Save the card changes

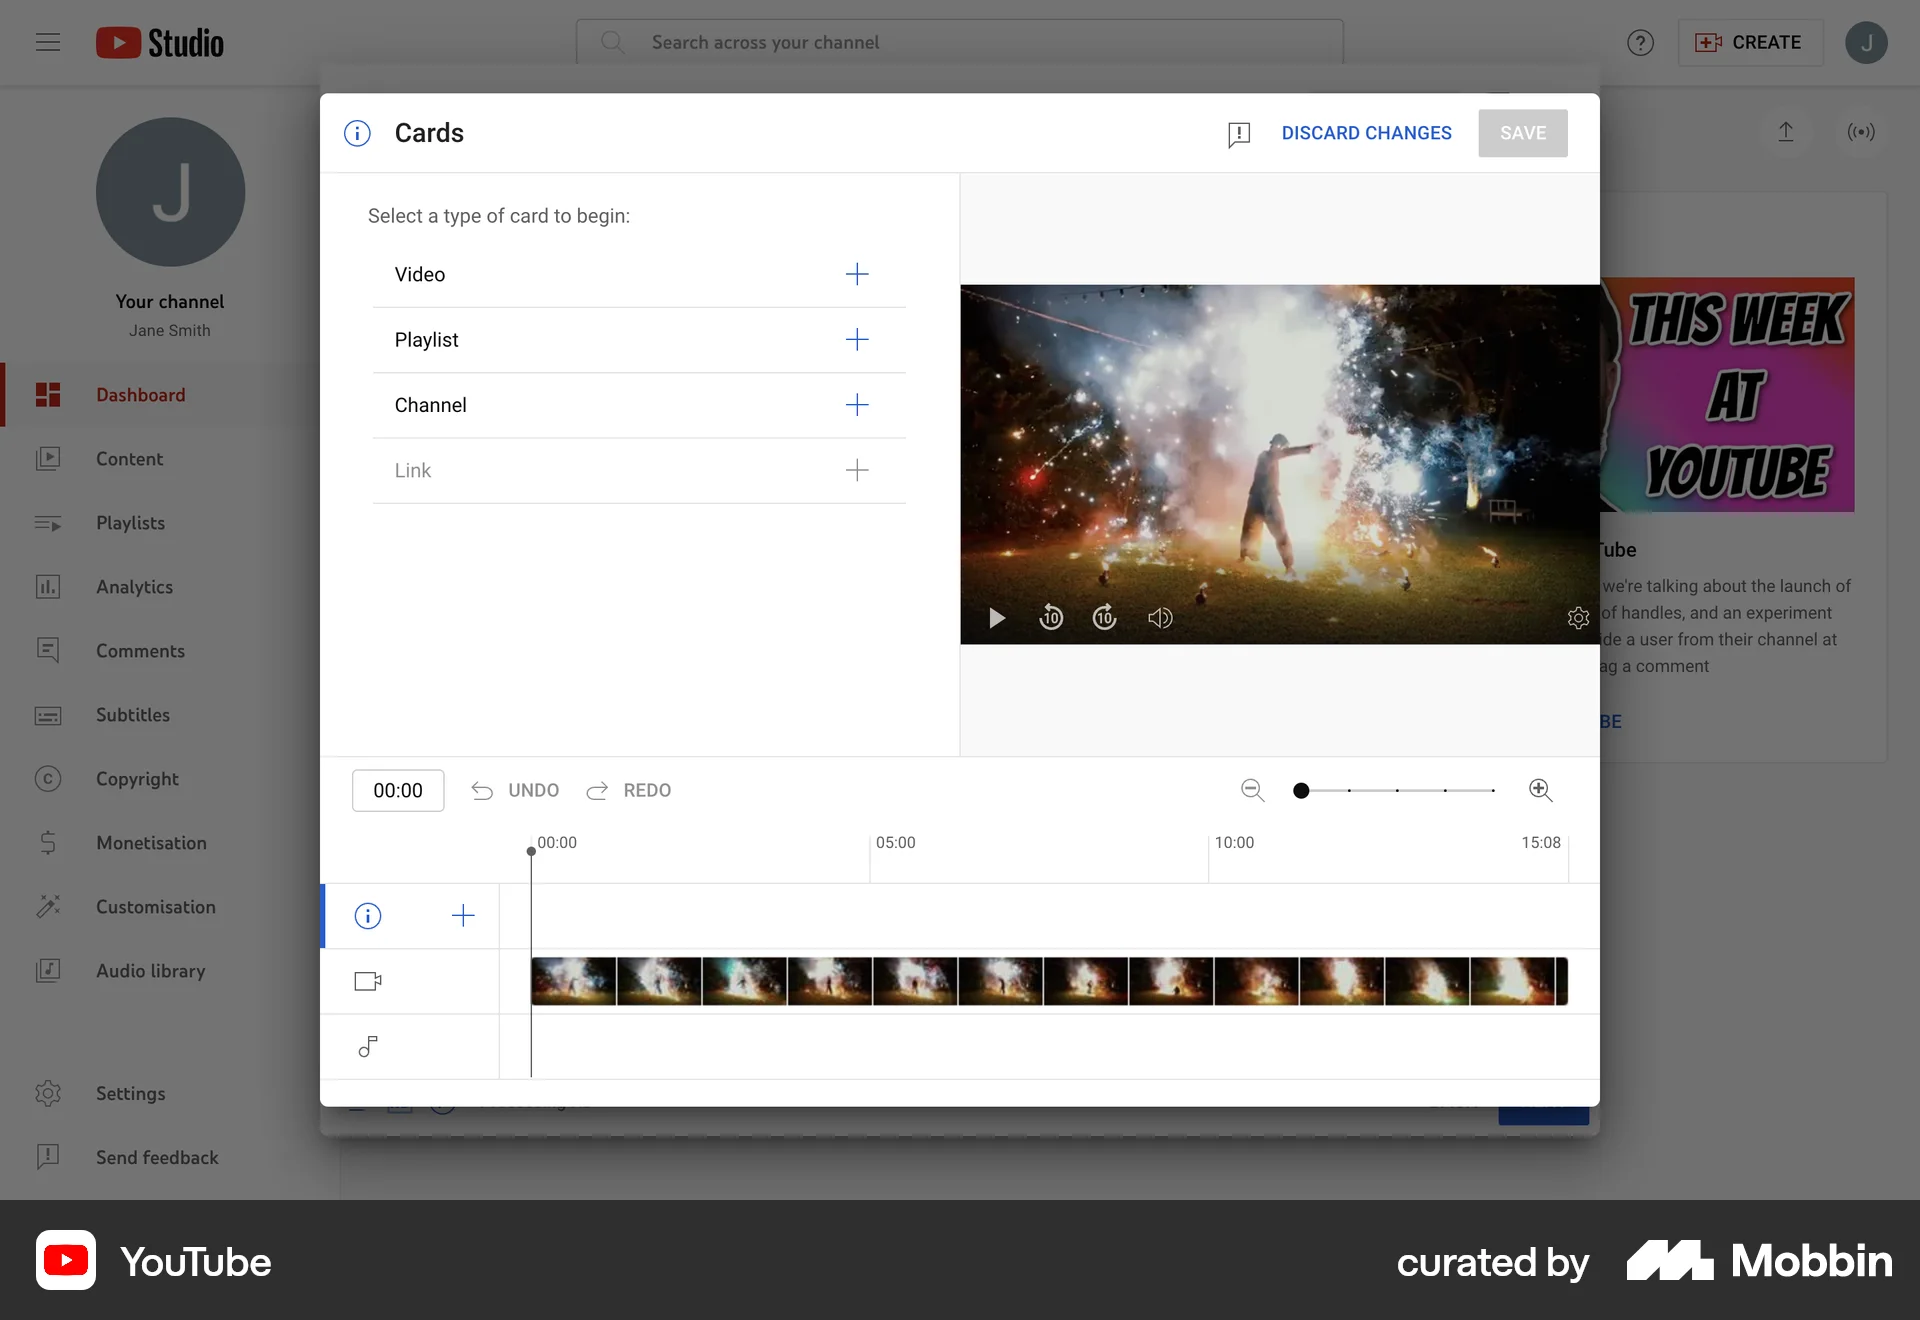[x=1522, y=133]
